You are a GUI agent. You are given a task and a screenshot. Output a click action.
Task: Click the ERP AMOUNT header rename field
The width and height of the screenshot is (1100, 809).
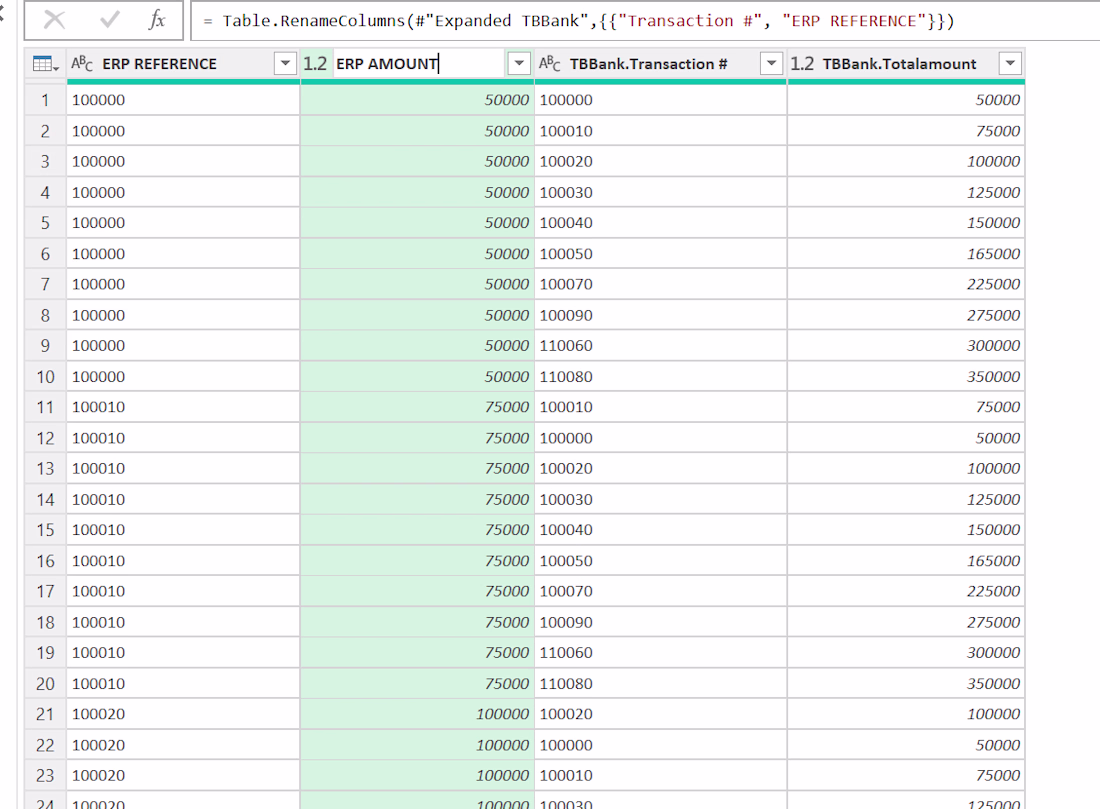click(x=419, y=64)
